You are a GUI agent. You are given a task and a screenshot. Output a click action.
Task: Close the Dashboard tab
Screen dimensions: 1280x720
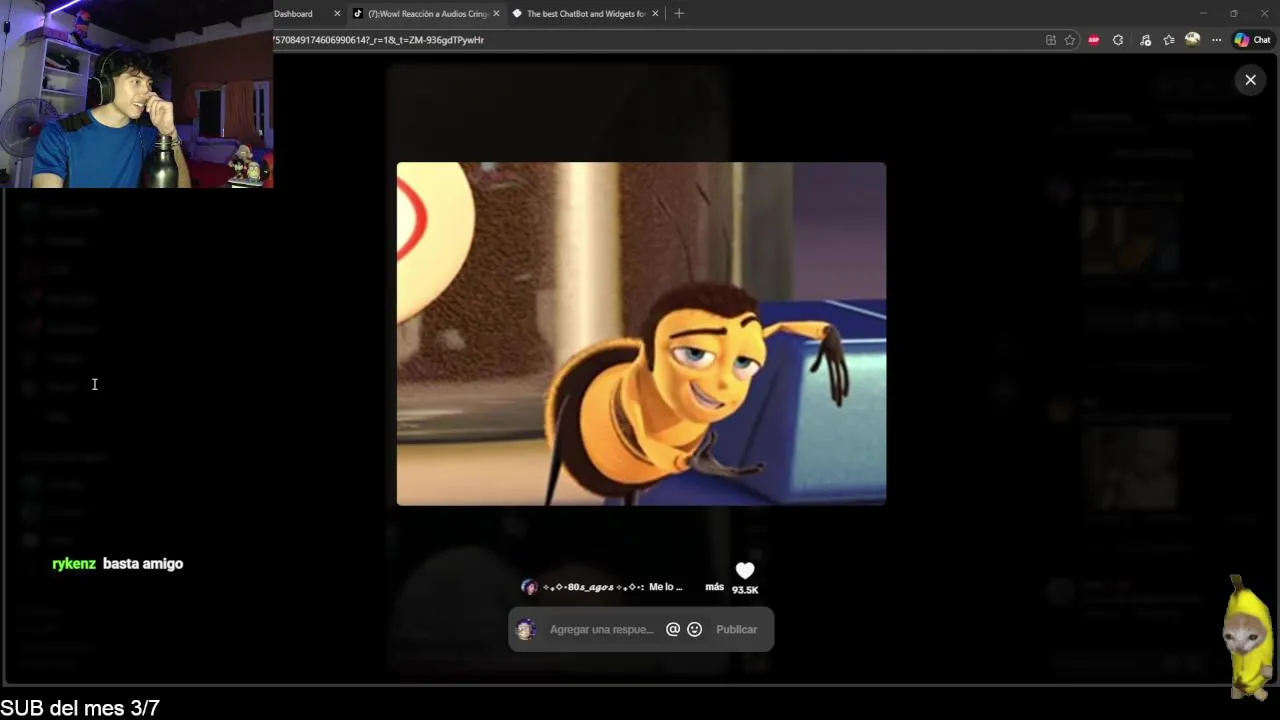click(337, 14)
